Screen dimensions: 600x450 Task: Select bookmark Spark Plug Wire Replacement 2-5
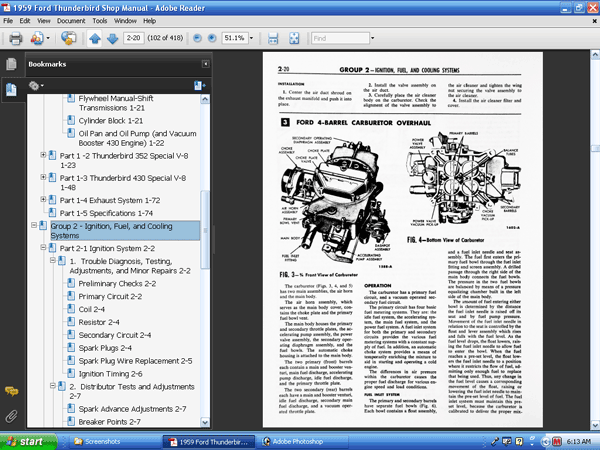click(135, 361)
